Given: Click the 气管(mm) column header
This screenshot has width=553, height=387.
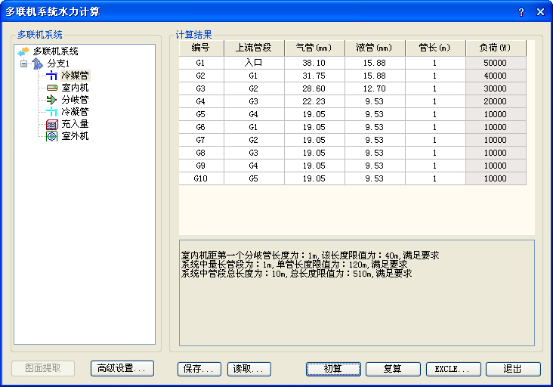Looking at the screenshot, I should [314, 48].
